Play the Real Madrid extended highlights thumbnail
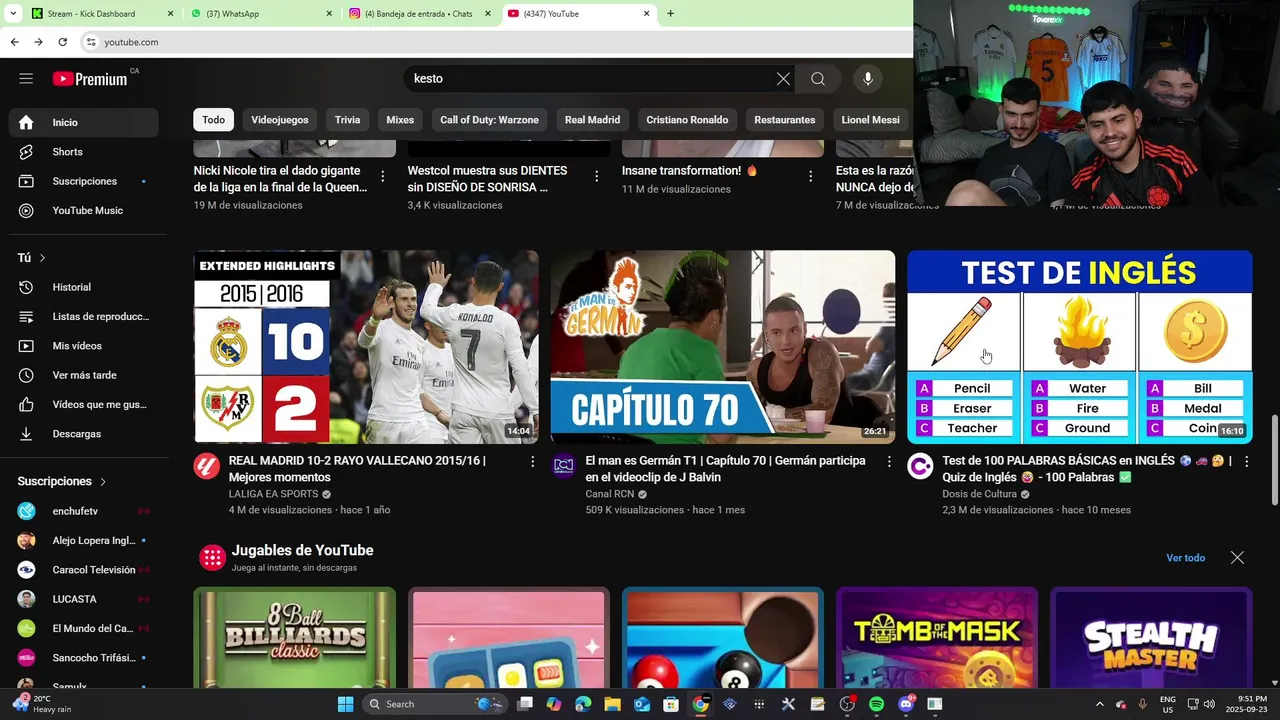This screenshot has height=720, width=1280. [366, 347]
